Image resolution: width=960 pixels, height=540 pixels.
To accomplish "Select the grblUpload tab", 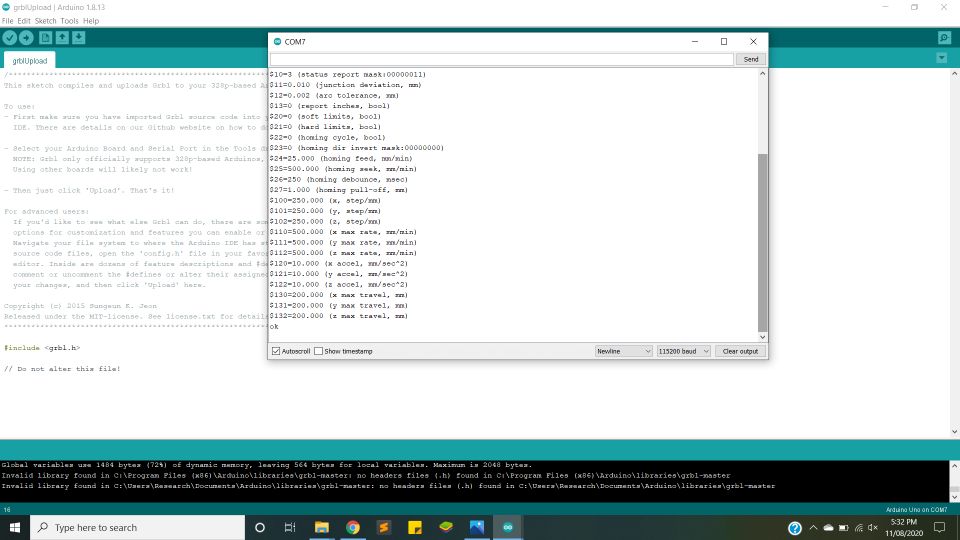I will pos(29,61).
